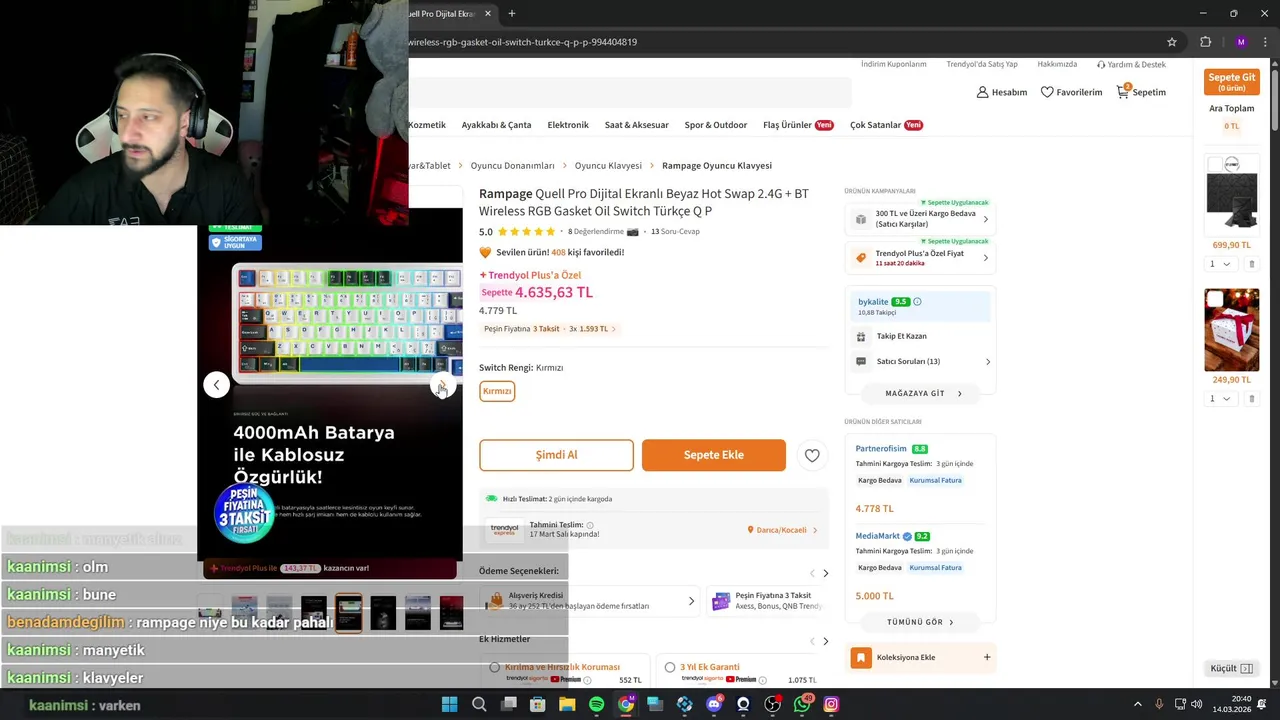Advance Ek Hizmetler carousel right
Image resolution: width=1280 pixels, height=720 pixels.
pos(825,641)
